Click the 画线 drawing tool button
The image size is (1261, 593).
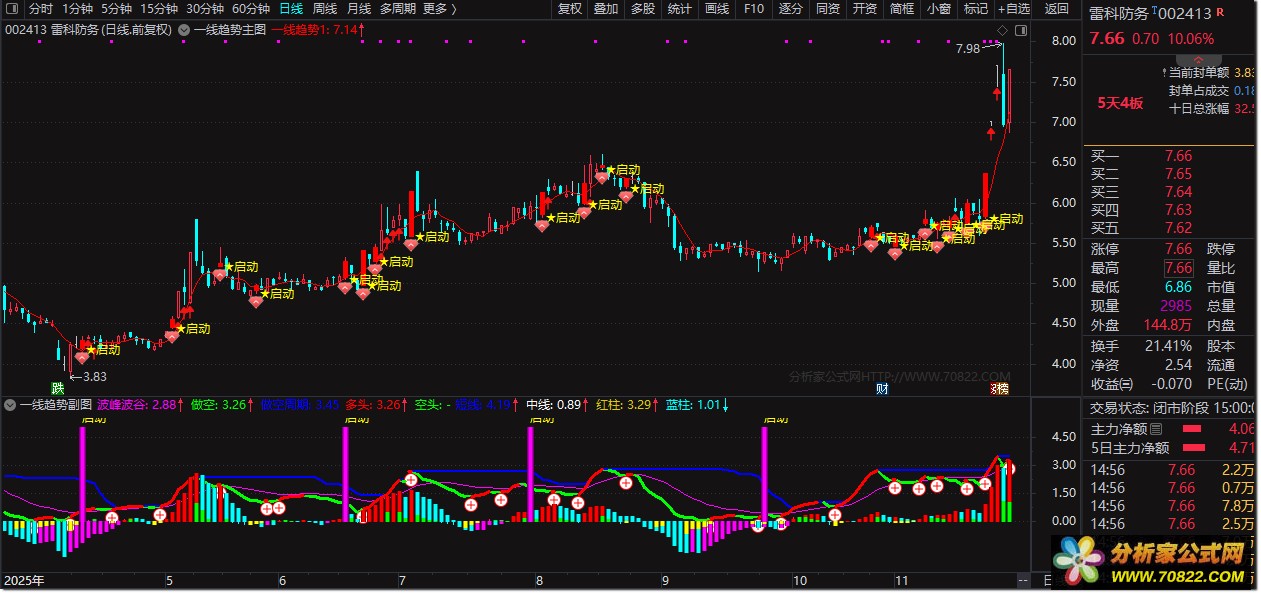click(717, 9)
